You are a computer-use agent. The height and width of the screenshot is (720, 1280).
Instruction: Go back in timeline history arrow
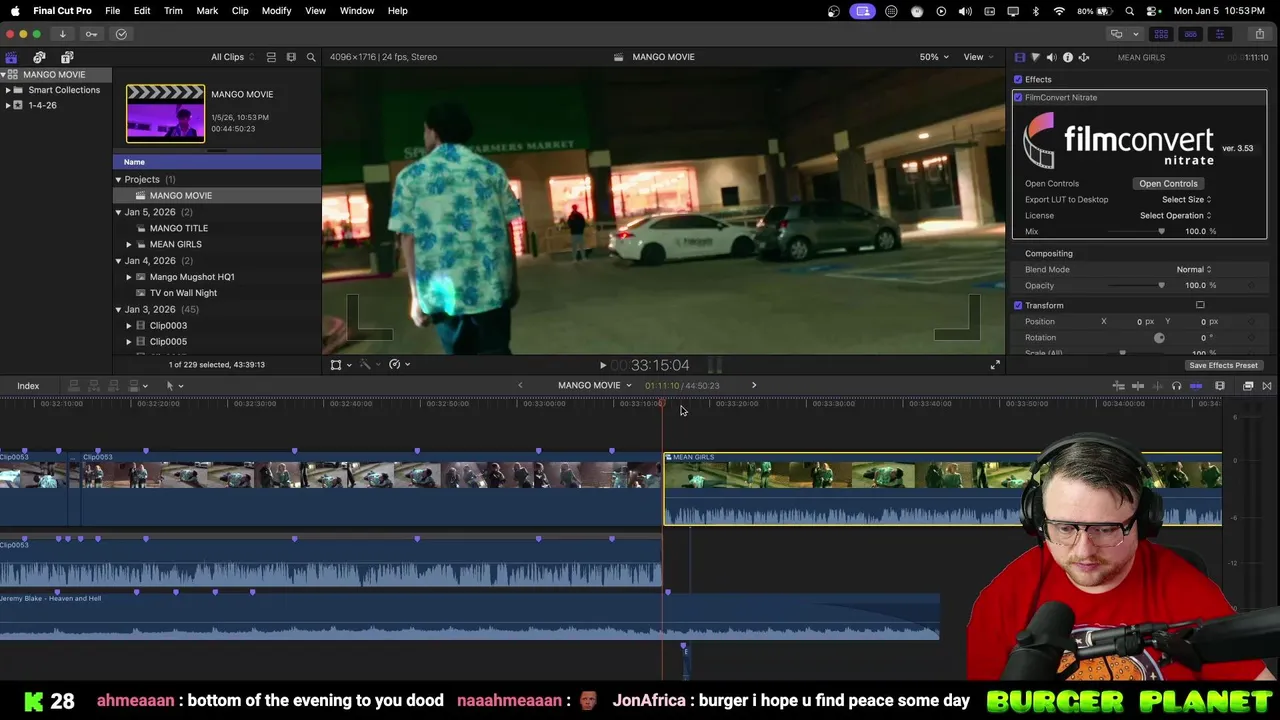click(520, 385)
